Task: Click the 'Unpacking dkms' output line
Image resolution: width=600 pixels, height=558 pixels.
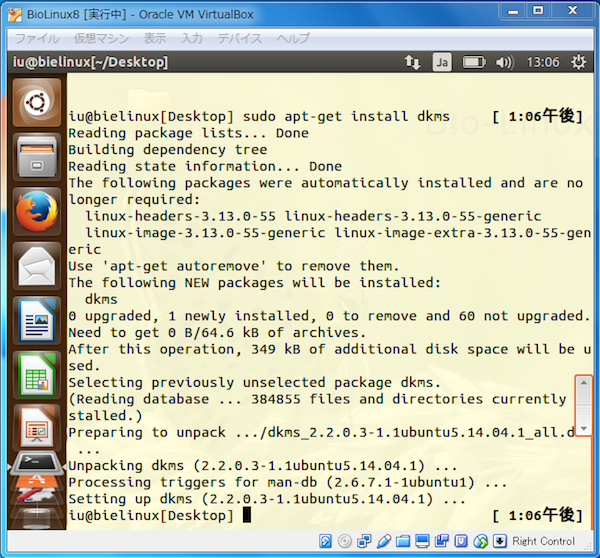Action: pos(262,466)
